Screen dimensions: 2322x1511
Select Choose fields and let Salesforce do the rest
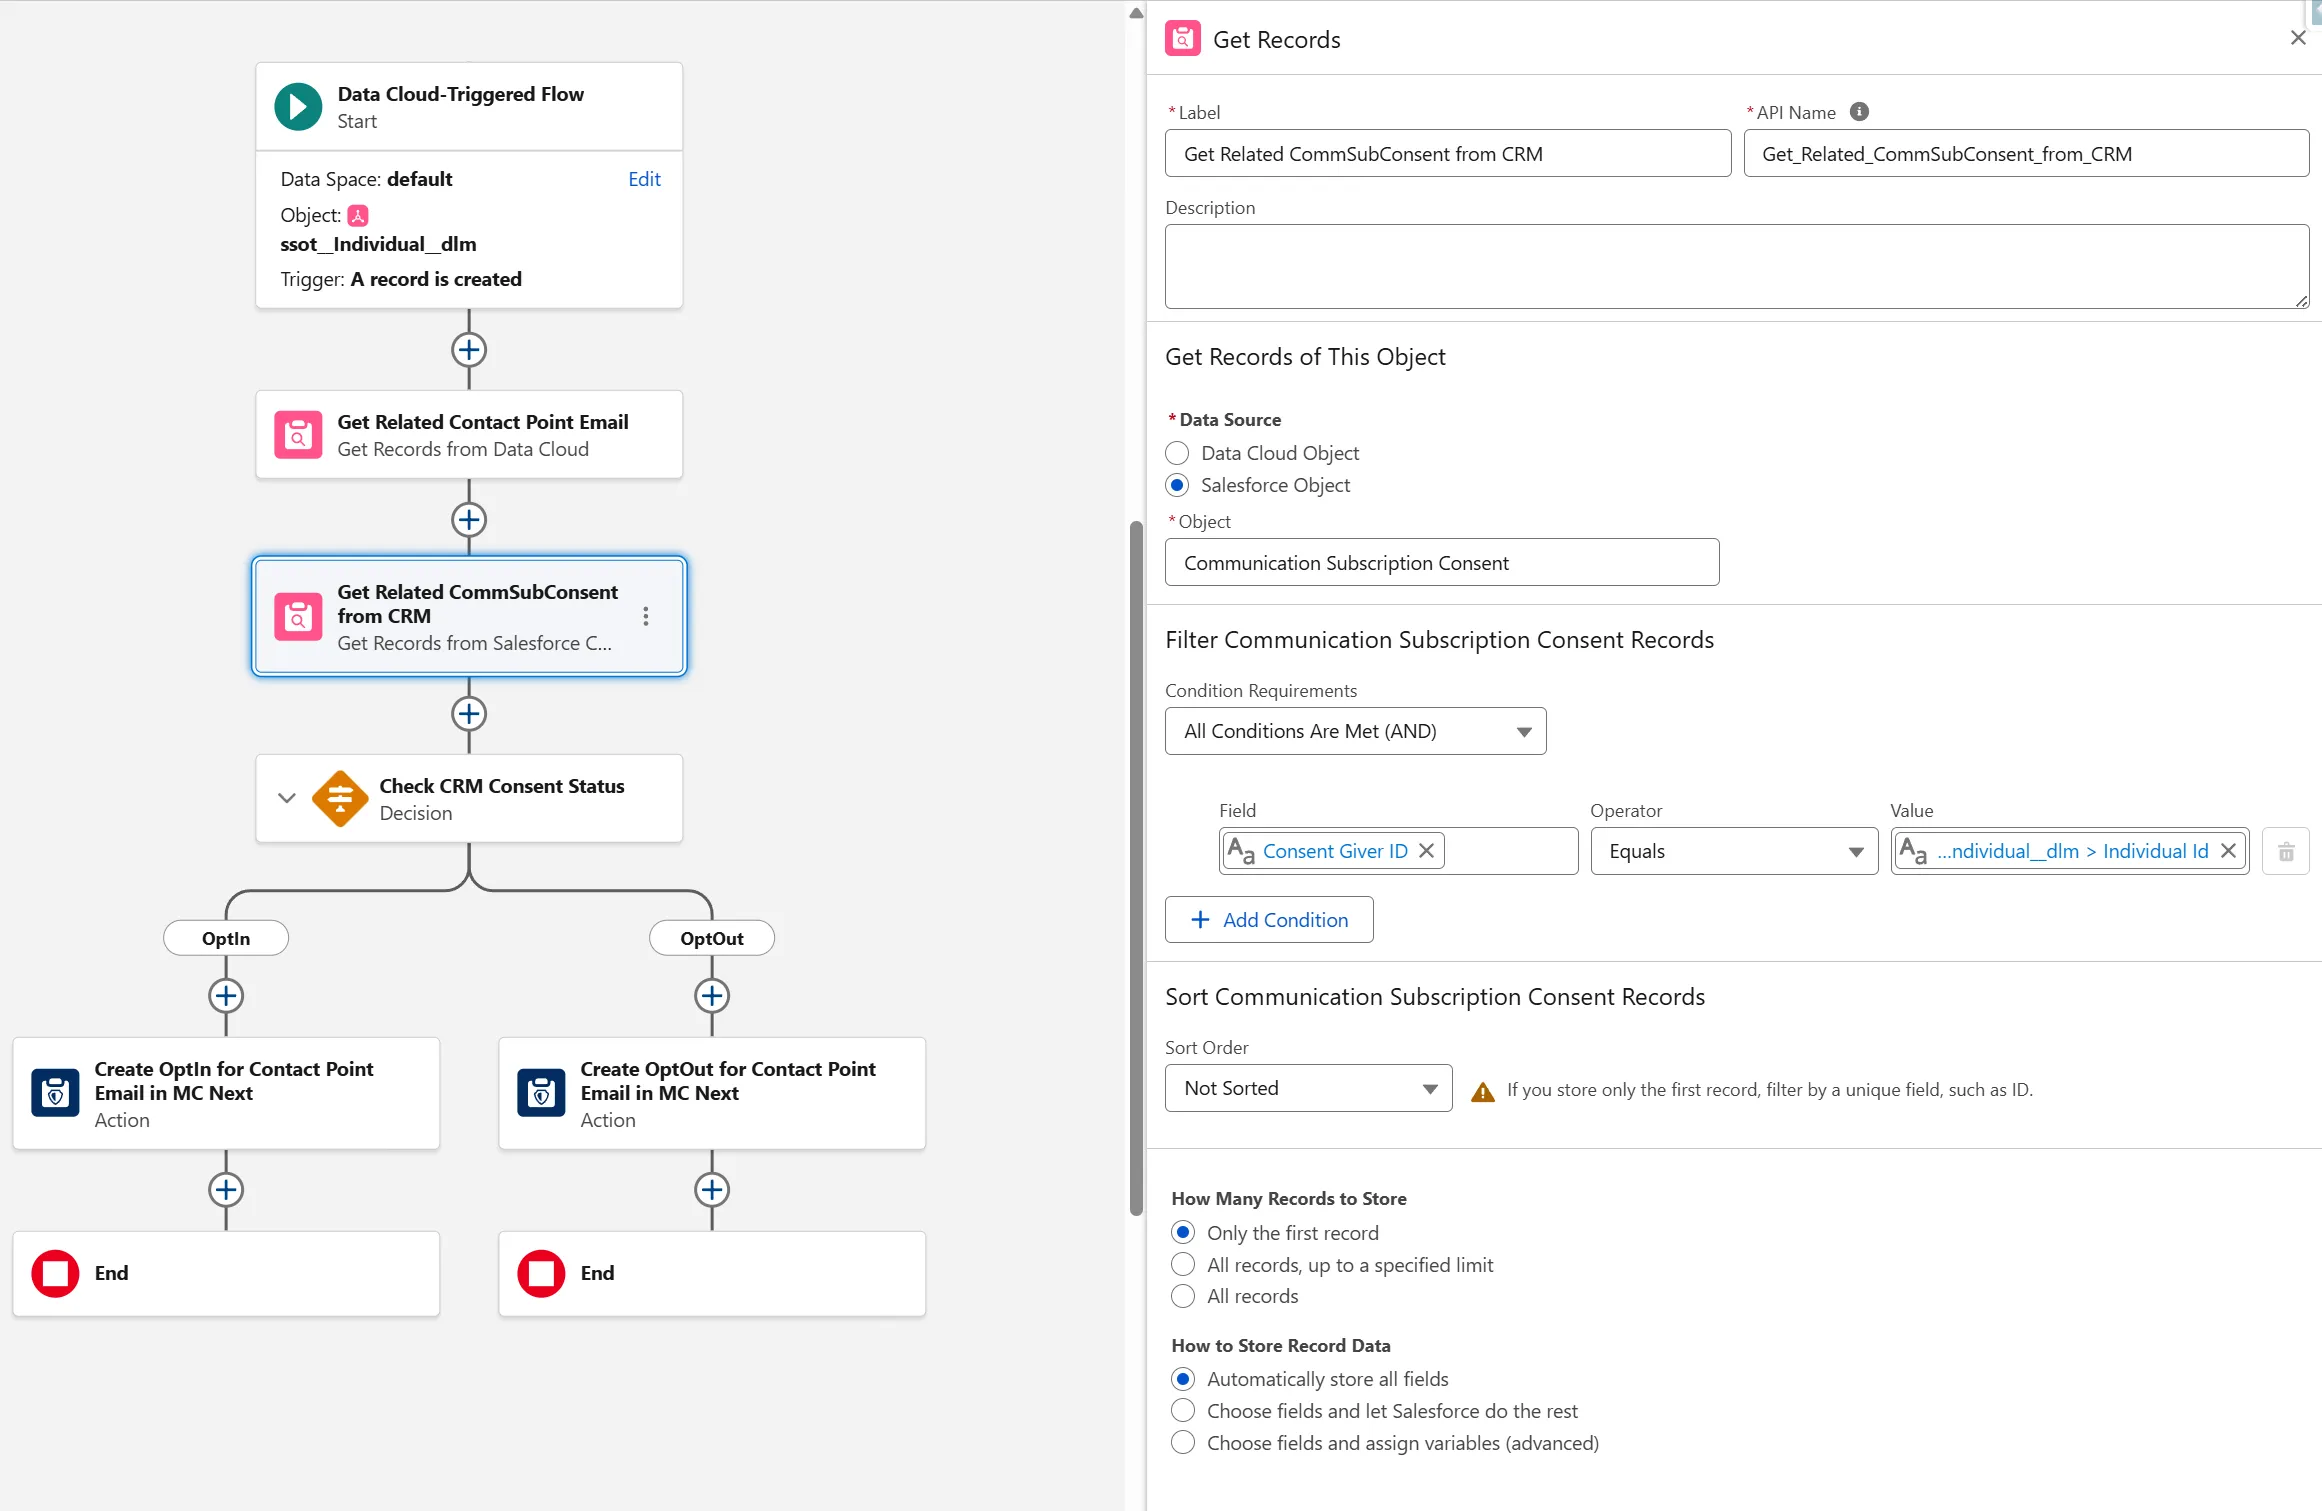tap(1183, 1411)
